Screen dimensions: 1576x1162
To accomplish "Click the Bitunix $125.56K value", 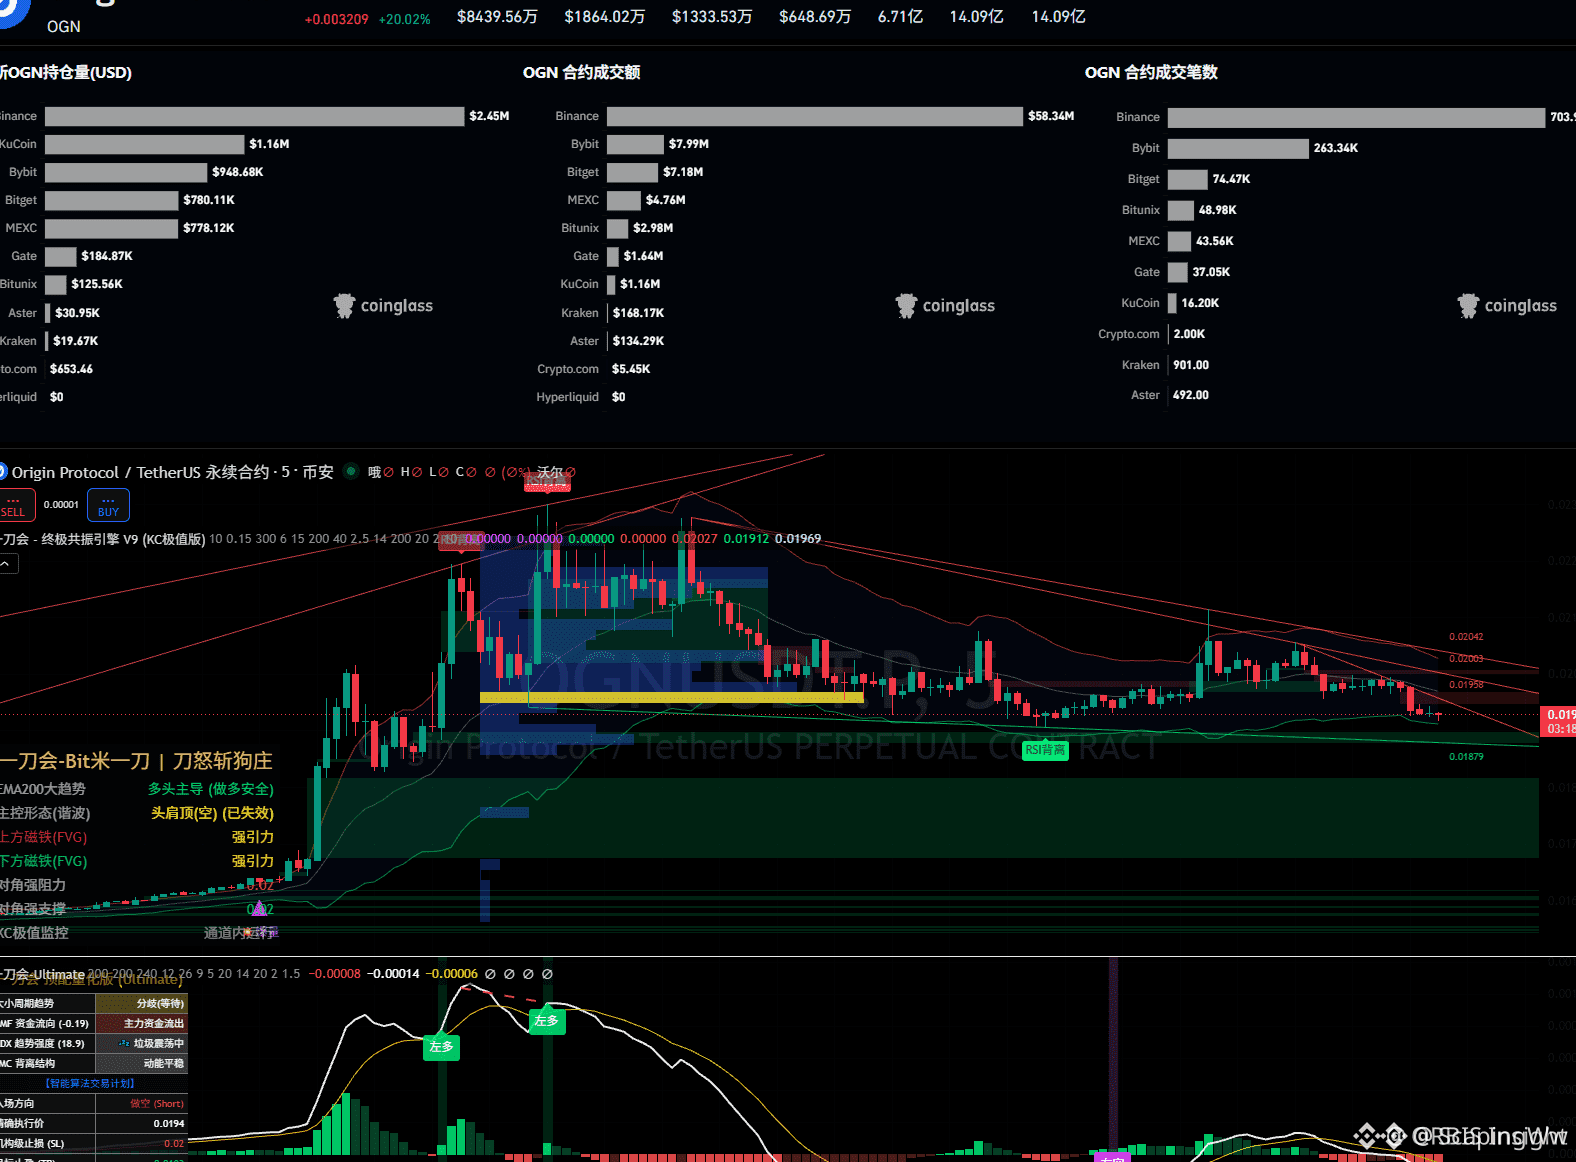I will click(x=97, y=284).
